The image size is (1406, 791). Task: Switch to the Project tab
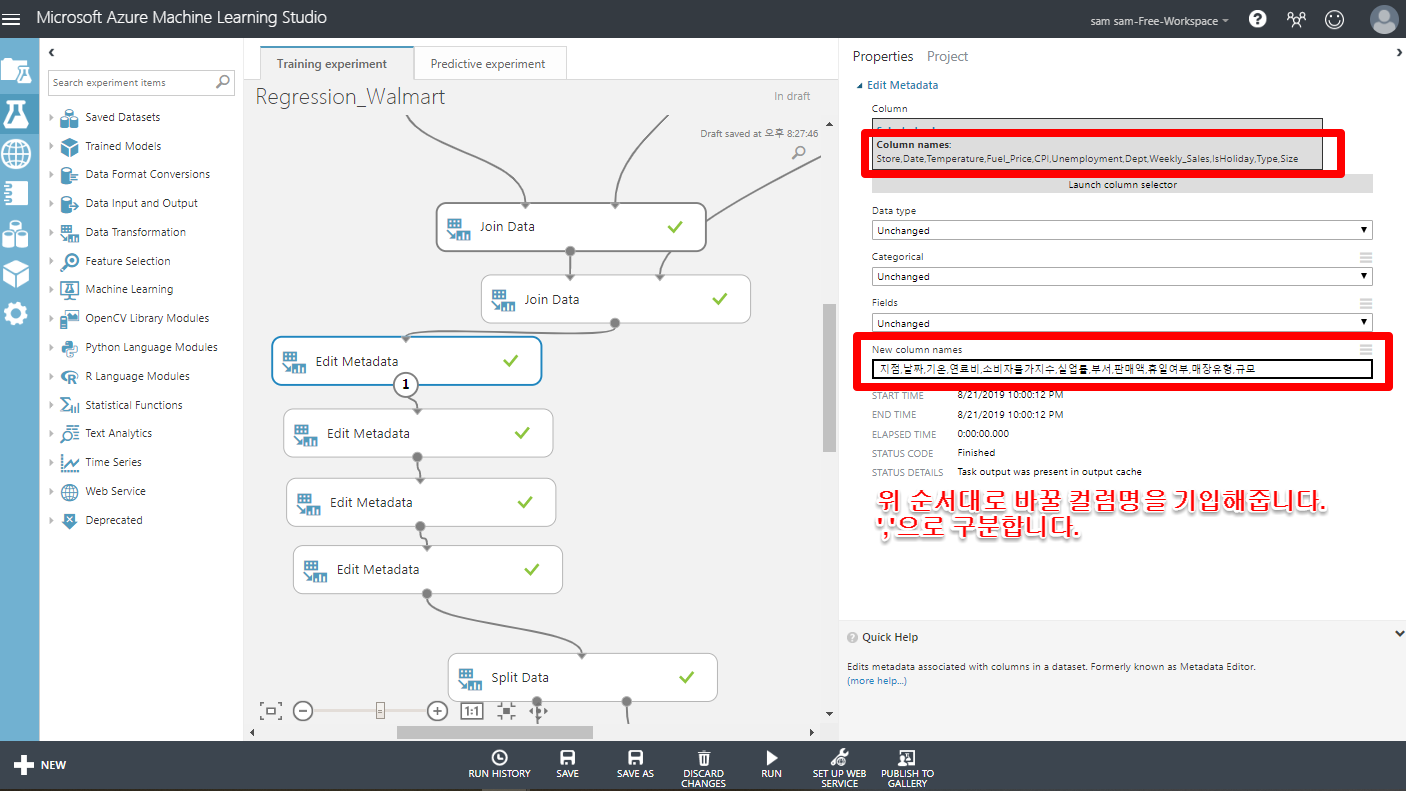[947, 56]
